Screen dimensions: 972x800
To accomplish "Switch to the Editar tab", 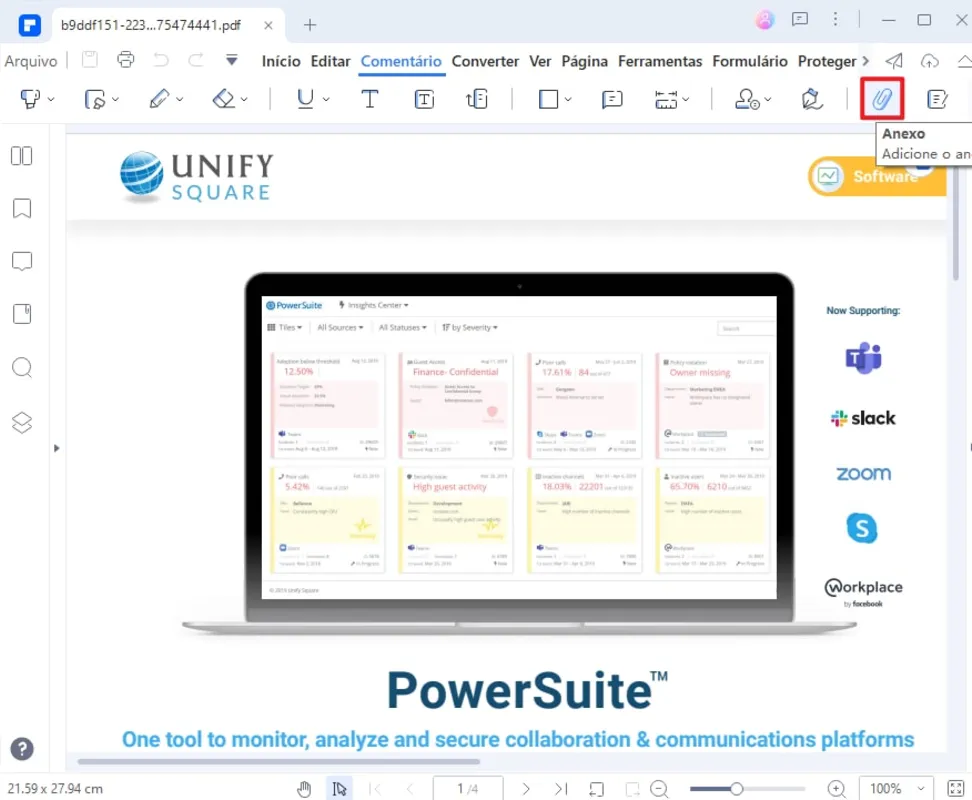I will (x=330, y=61).
